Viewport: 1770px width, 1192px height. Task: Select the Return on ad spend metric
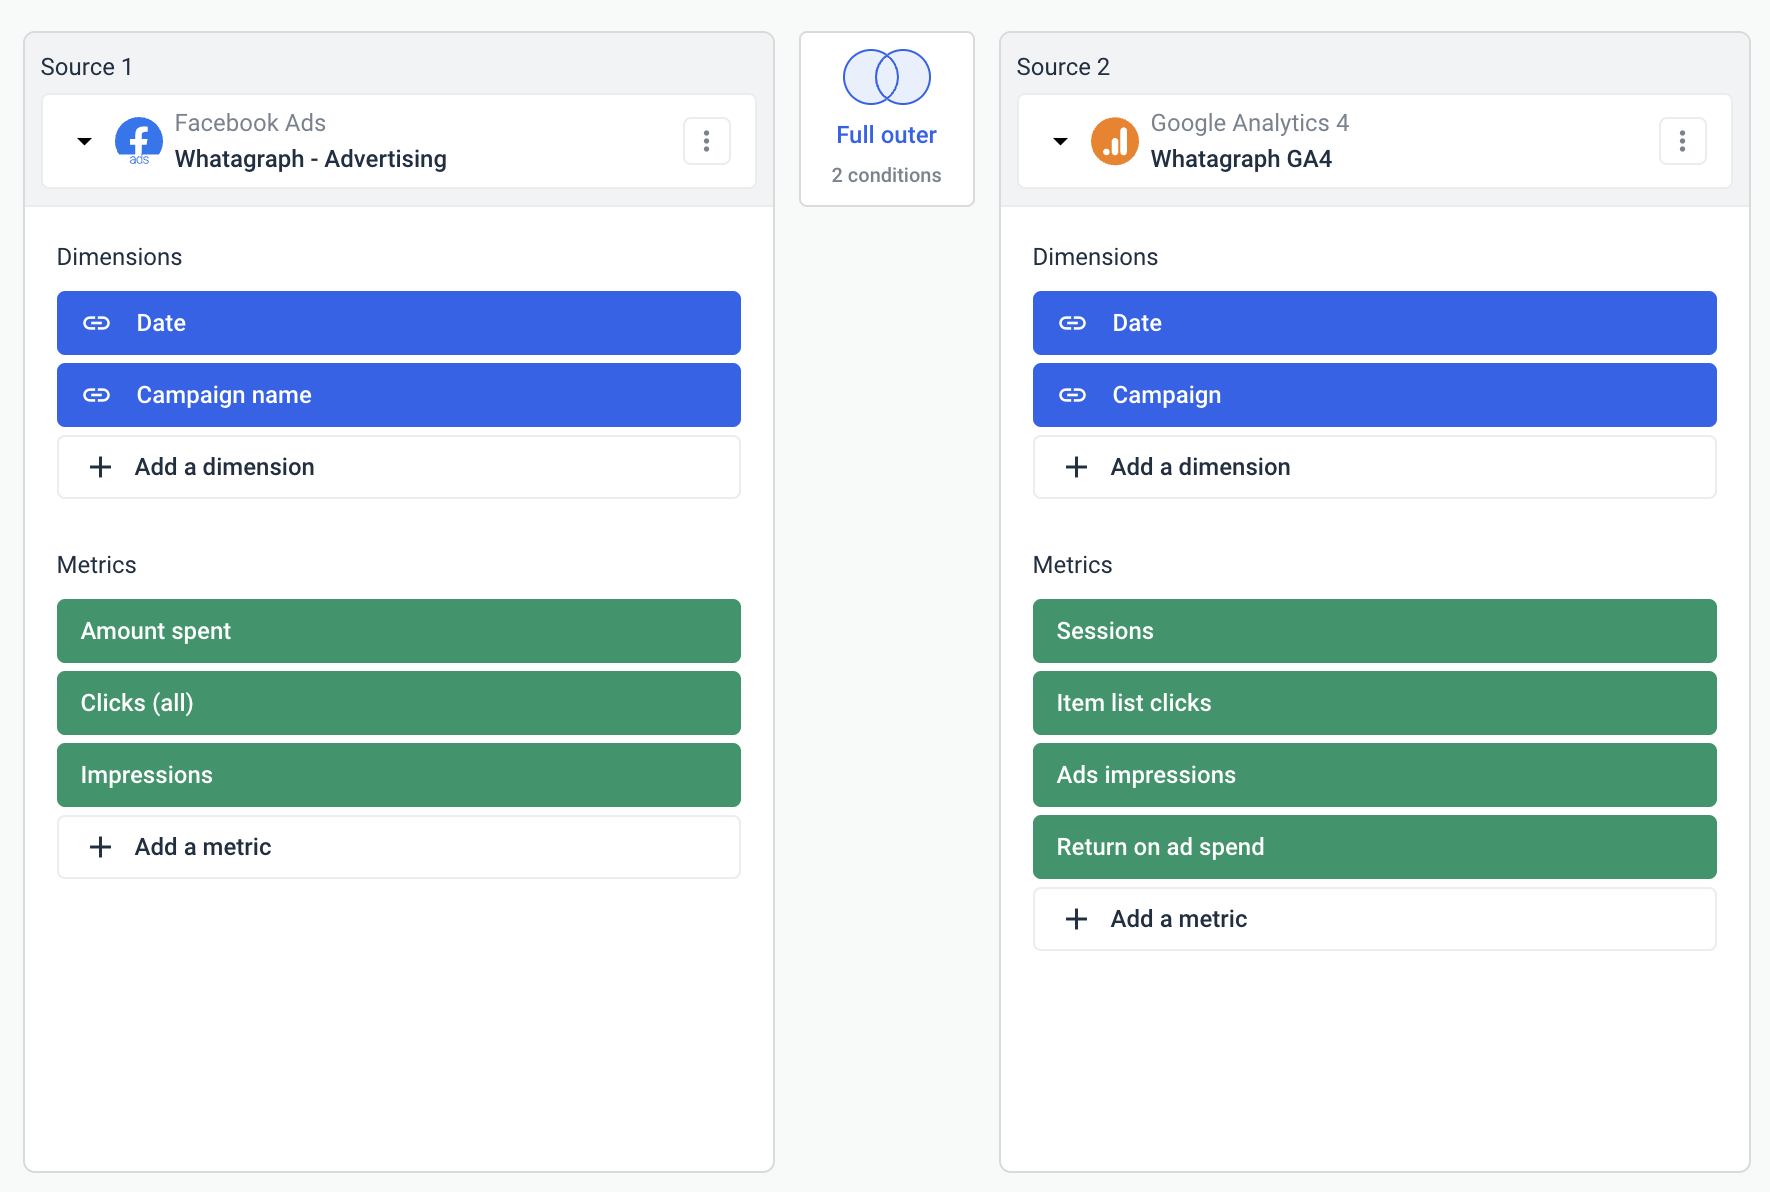click(1374, 847)
